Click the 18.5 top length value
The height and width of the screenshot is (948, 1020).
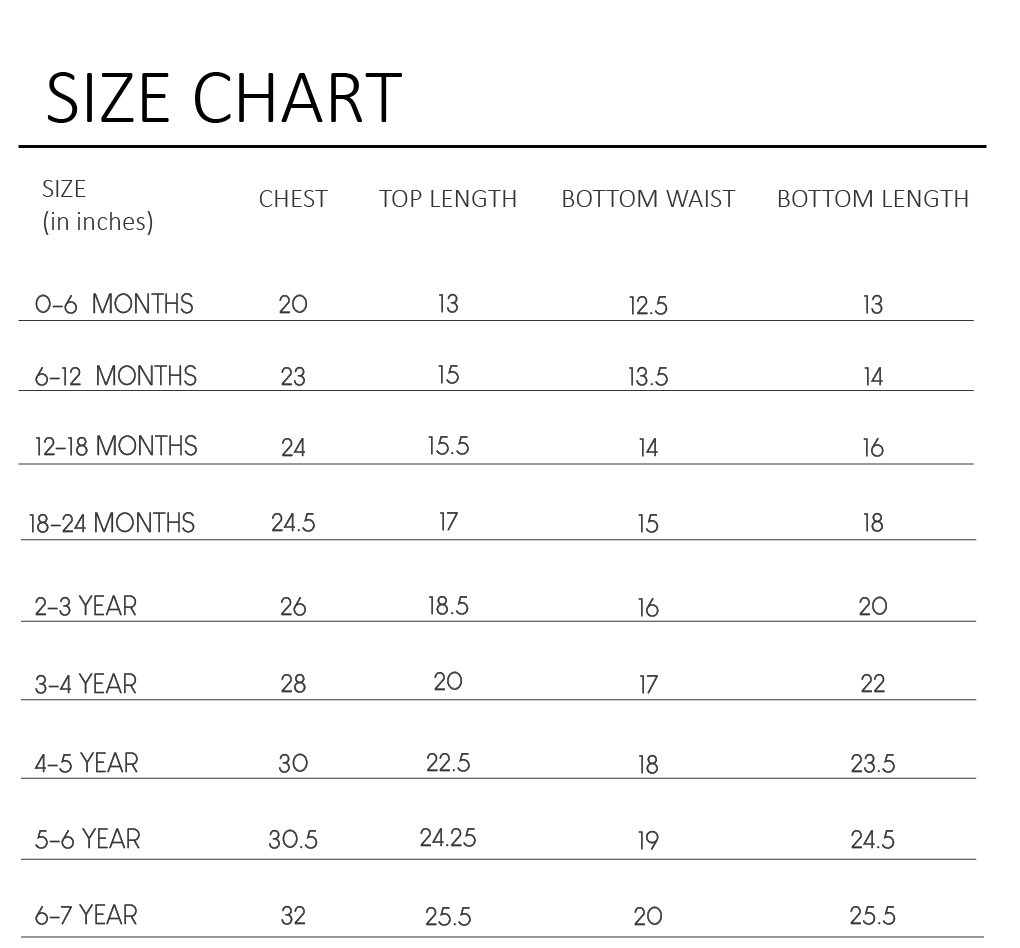pyautogui.click(x=448, y=605)
